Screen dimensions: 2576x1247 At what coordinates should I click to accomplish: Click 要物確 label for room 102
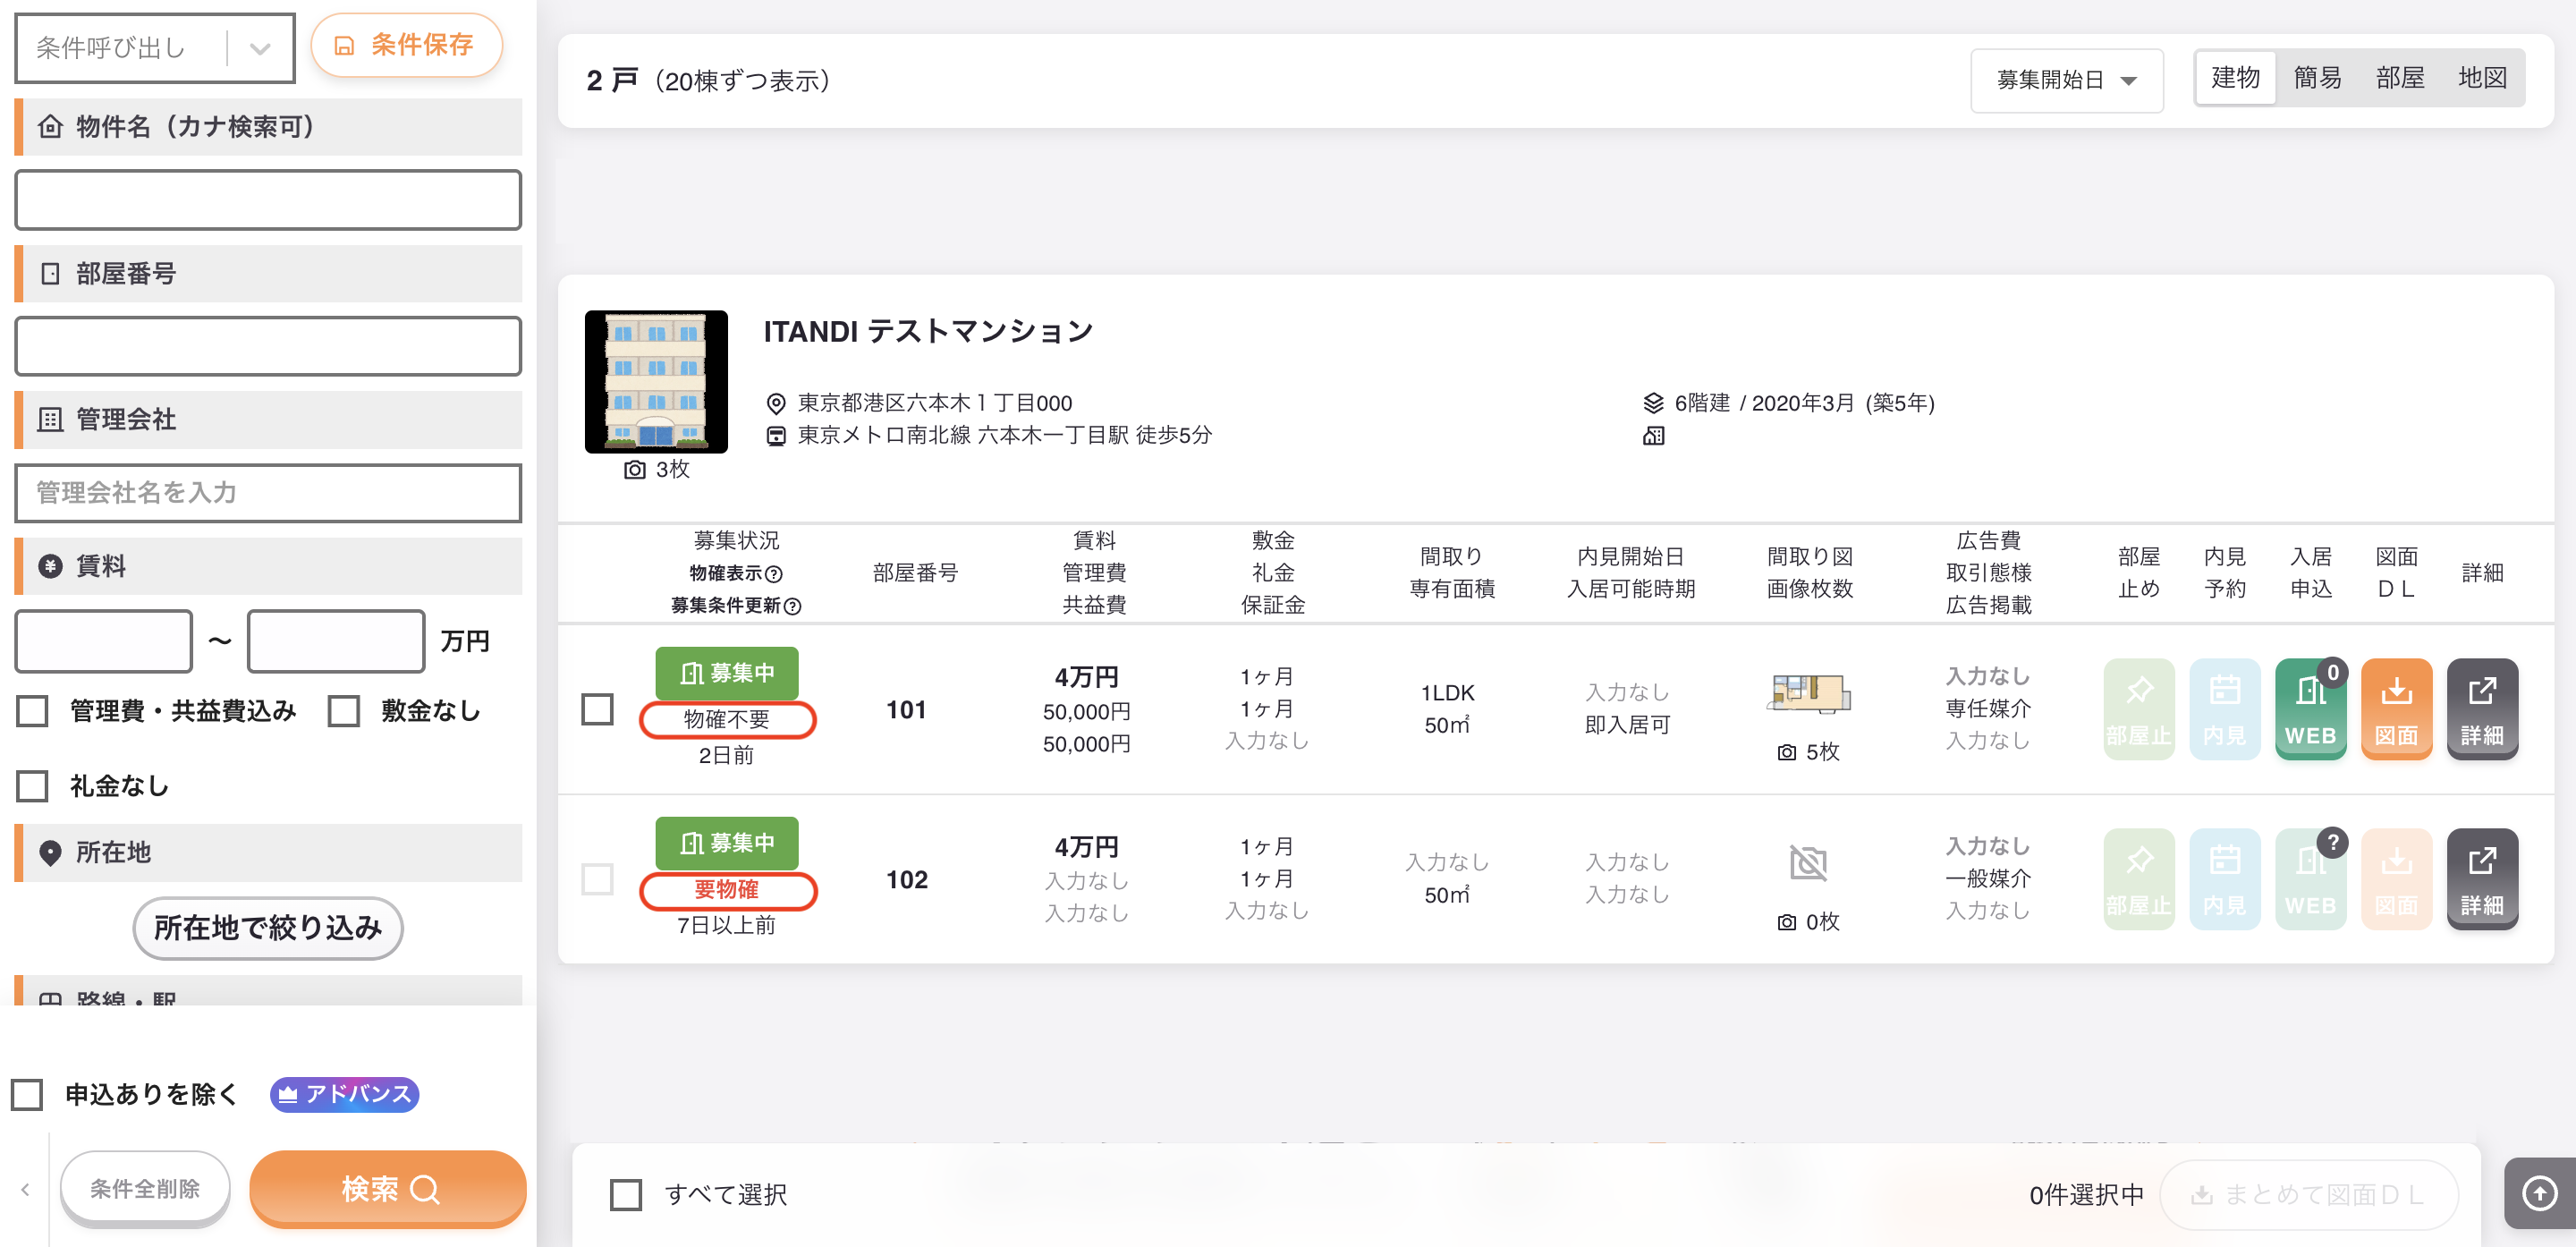tap(727, 889)
